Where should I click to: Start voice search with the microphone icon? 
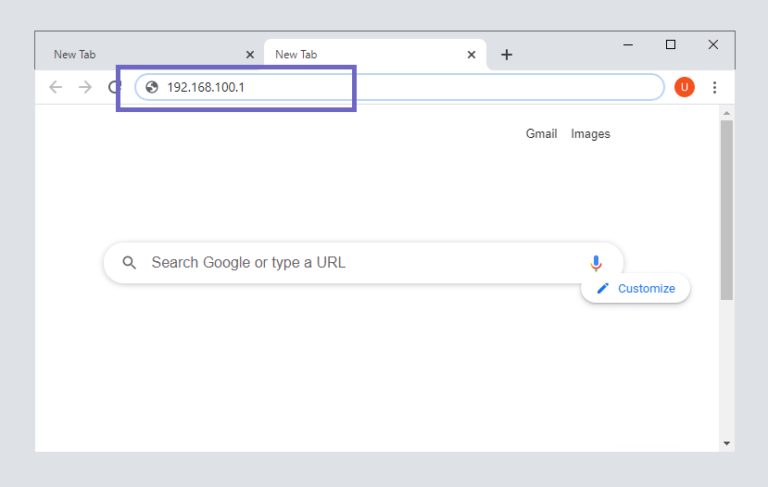click(x=596, y=263)
